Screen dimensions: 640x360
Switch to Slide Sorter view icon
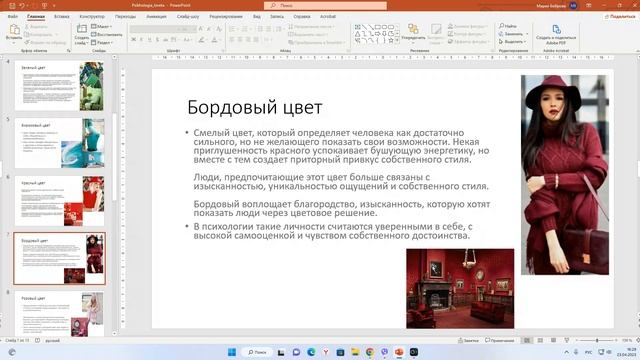(540, 340)
